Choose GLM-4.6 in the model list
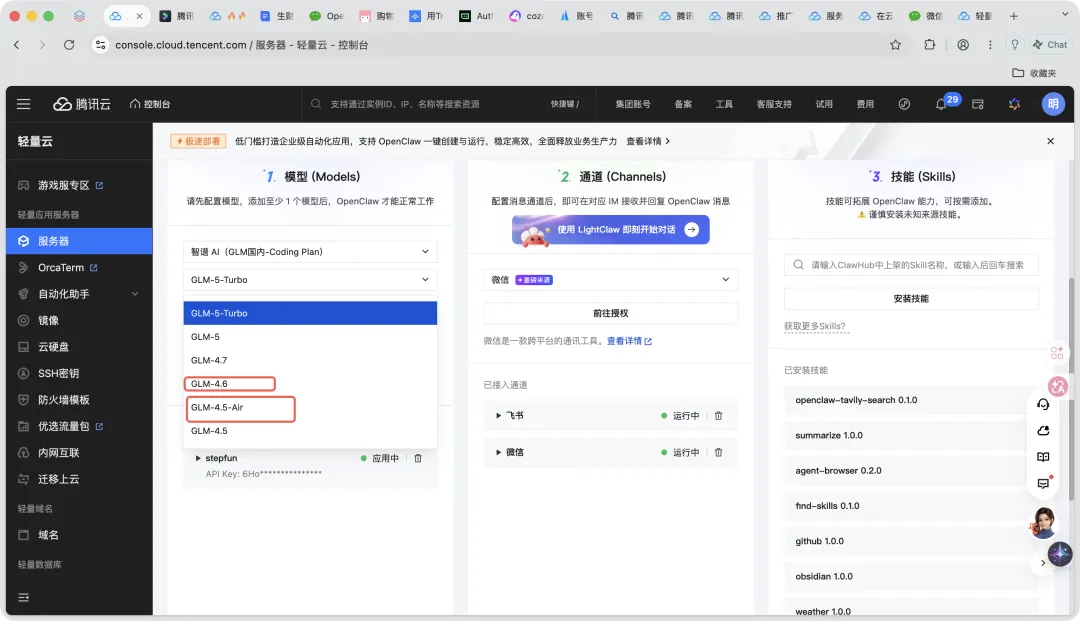The height and width of the screenshot is (621, 1080). pyautogui.click(x=310, y=383)
